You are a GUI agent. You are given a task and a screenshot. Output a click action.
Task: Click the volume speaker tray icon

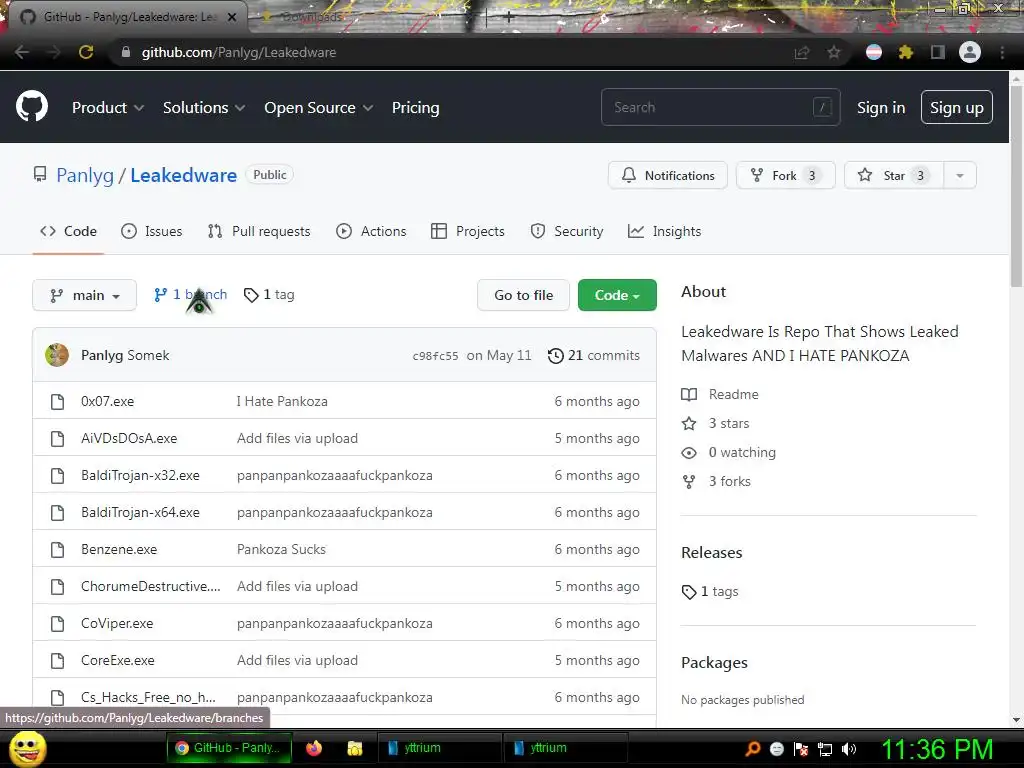click(x=848, y=749)
